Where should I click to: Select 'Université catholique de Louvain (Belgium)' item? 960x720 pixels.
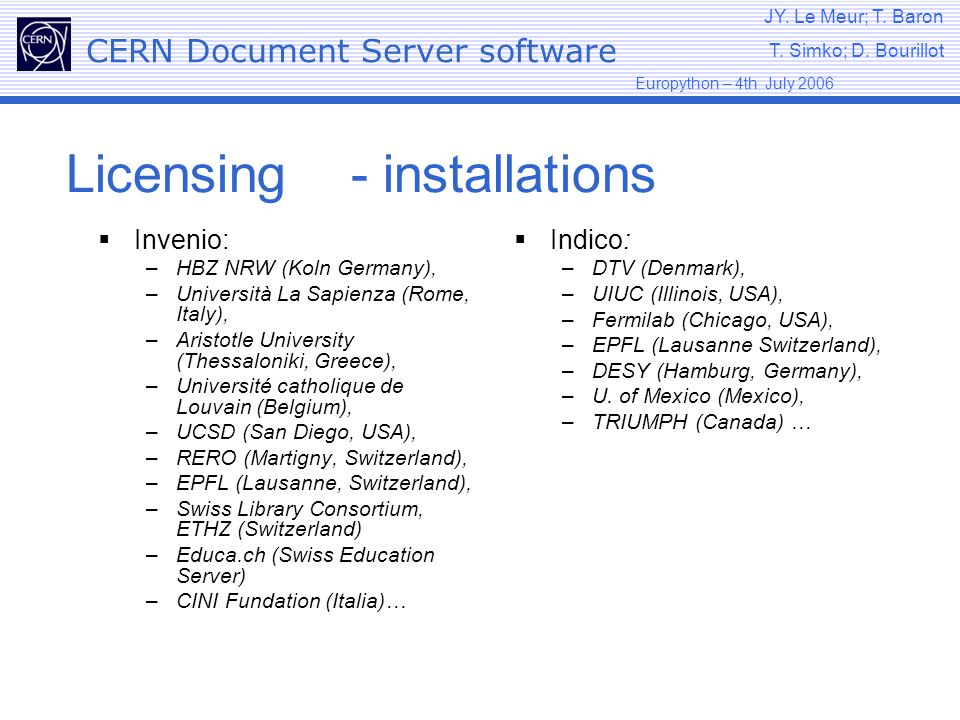290,396
